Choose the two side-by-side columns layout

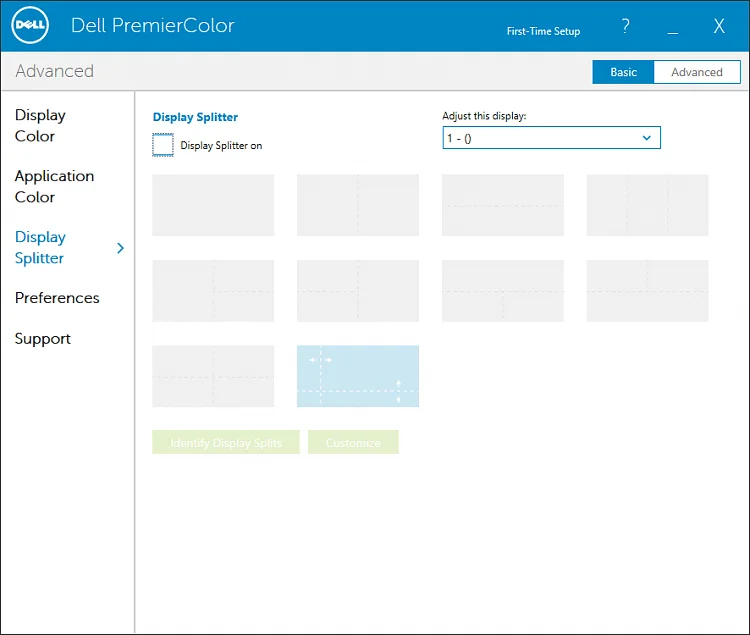pyautogui.click(x=358, y=205)
